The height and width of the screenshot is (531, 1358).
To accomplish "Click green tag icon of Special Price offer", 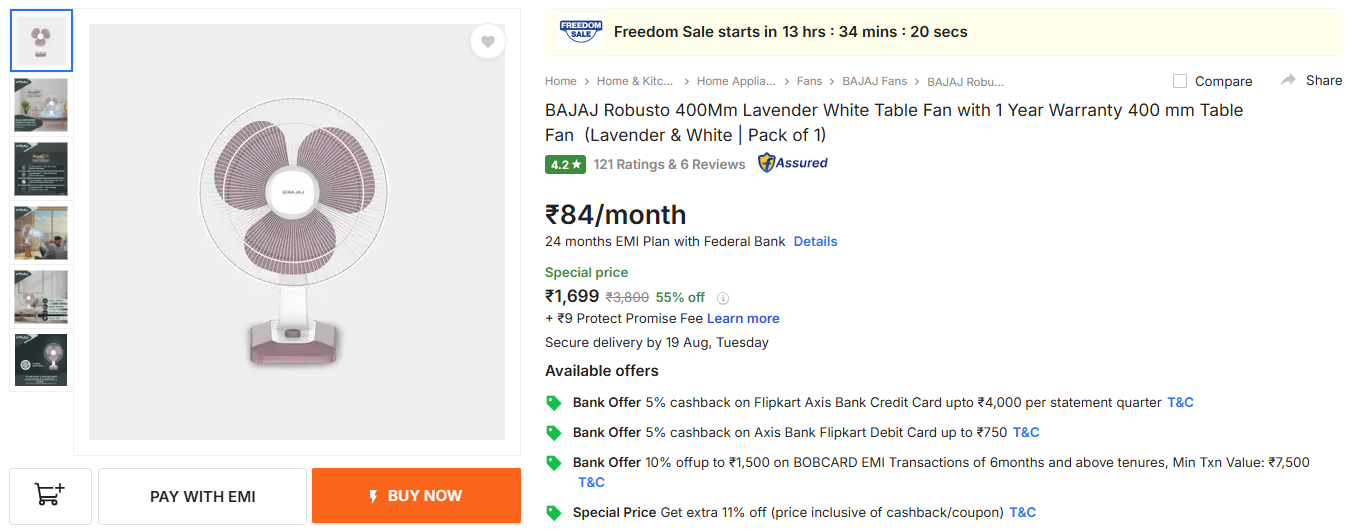I will point(554,513).
